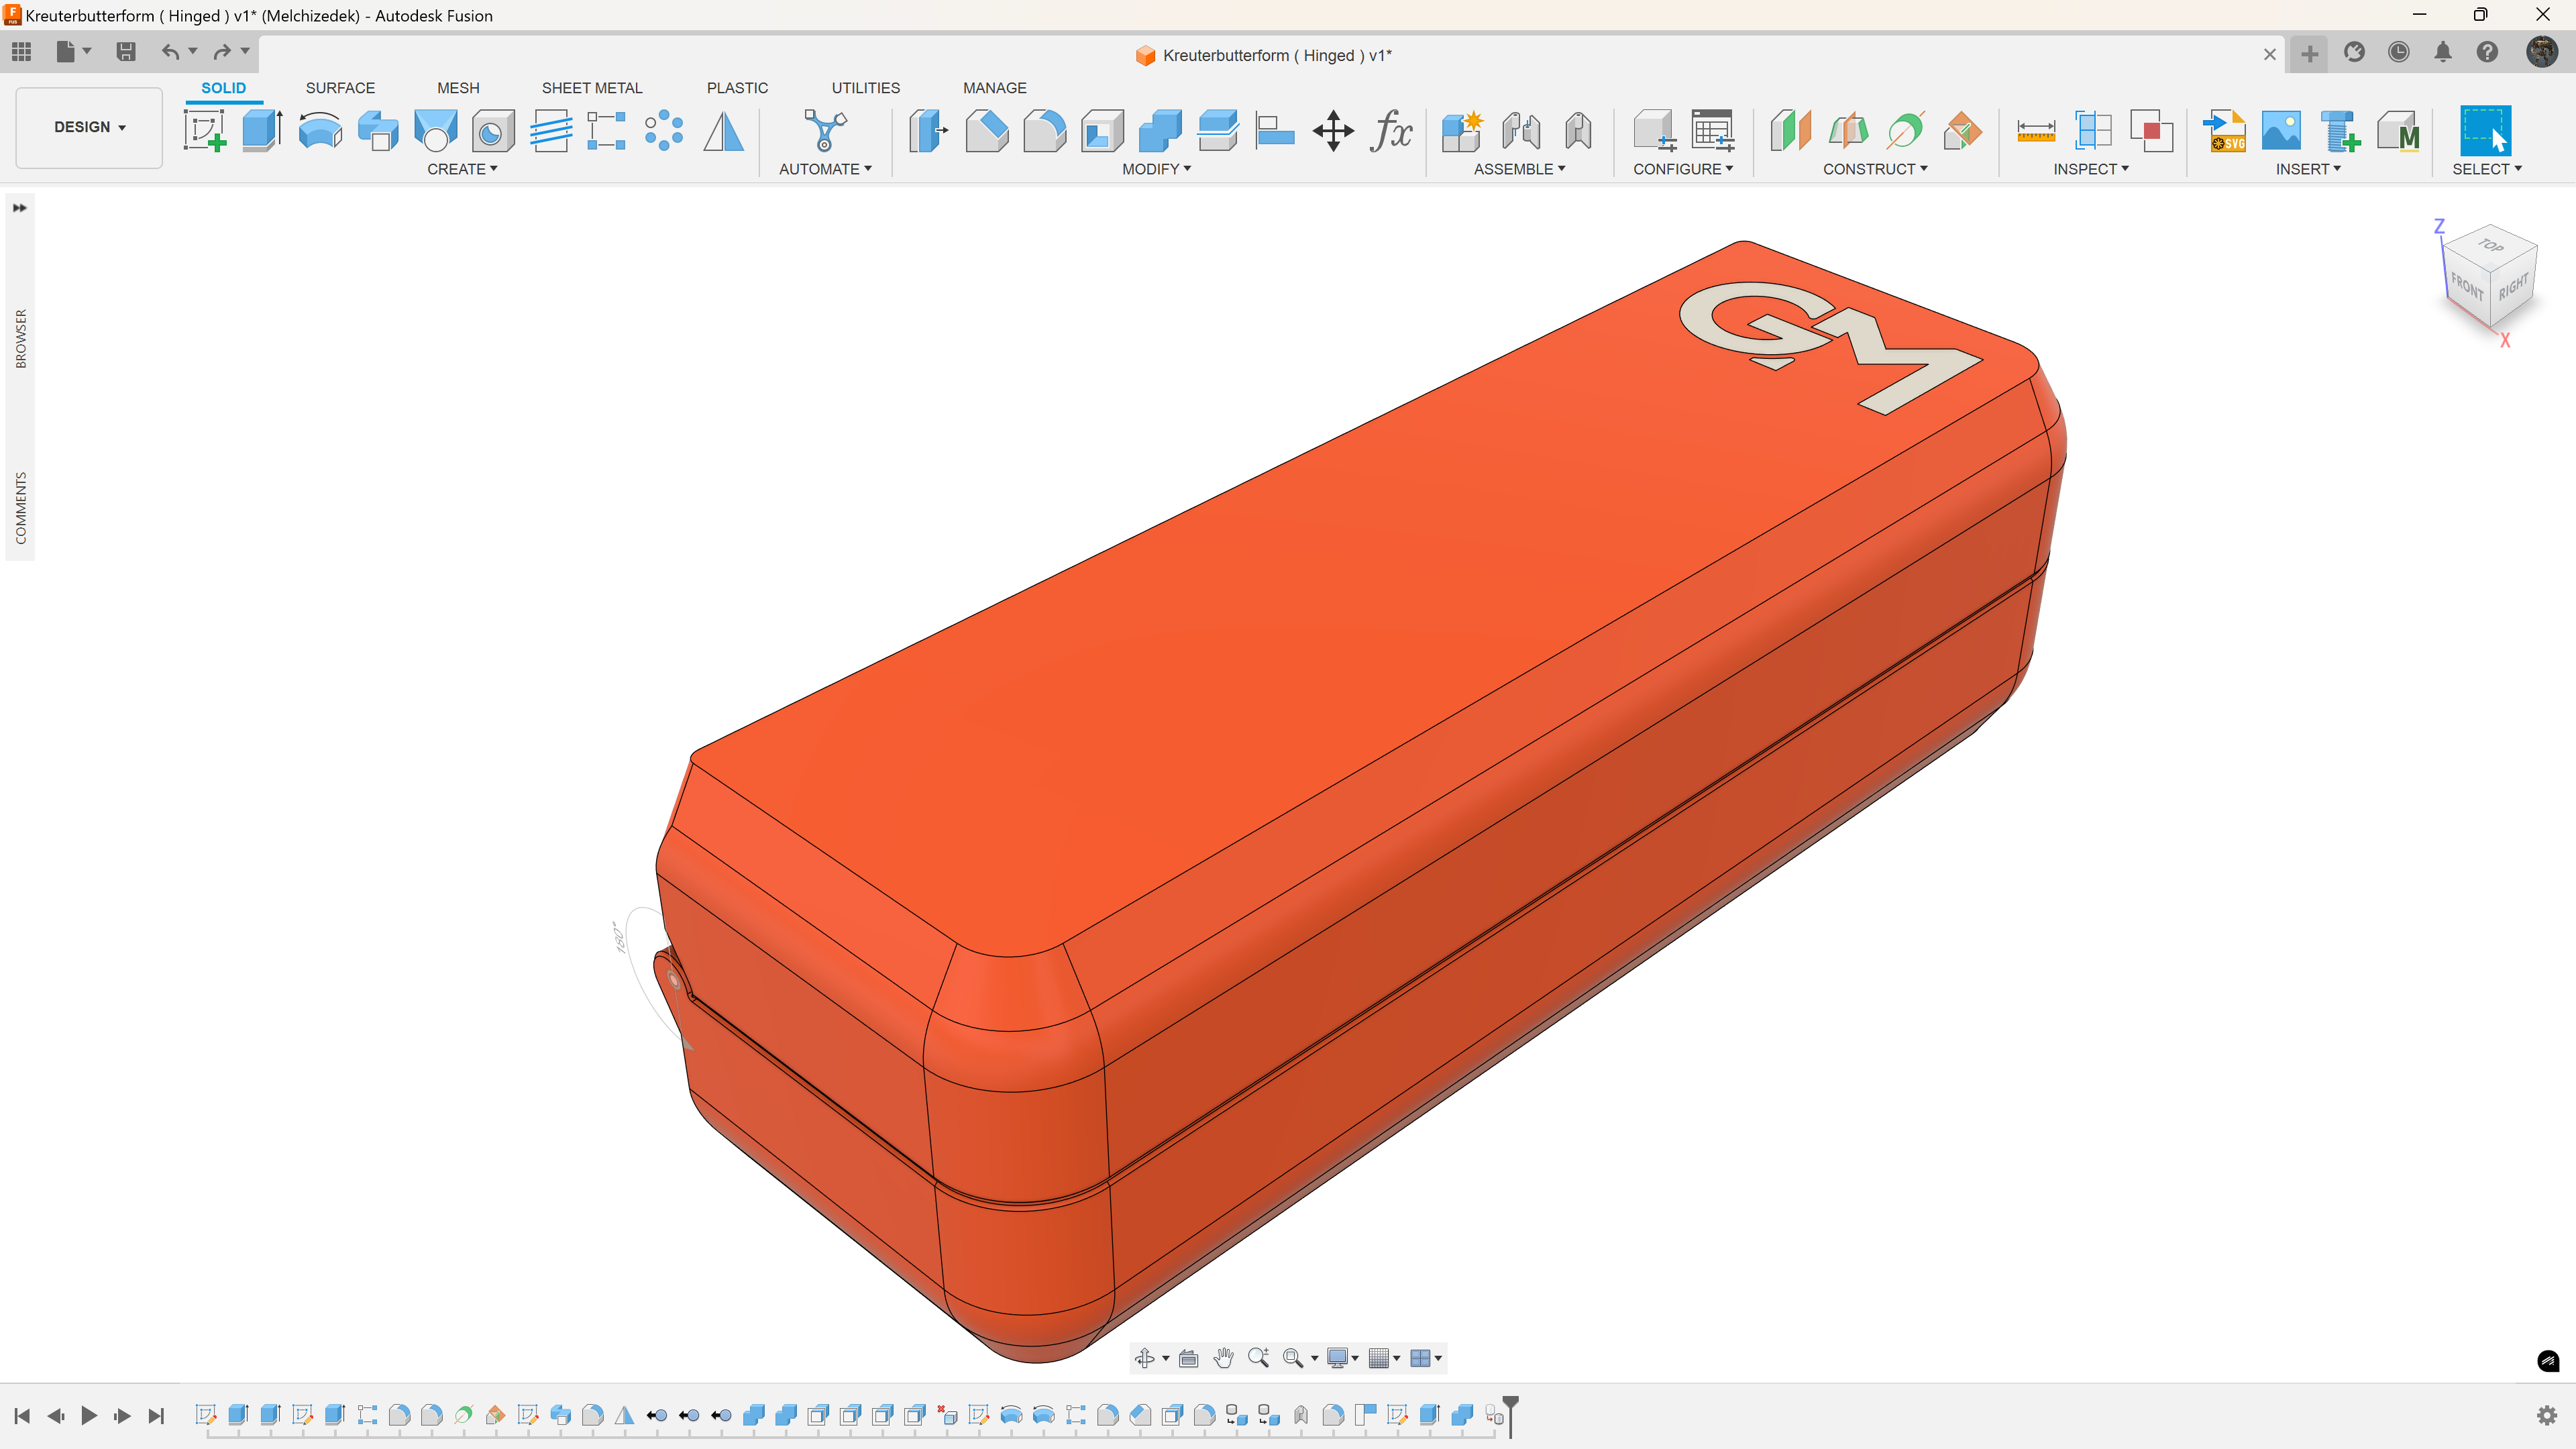This screenshot has width=2576, height=1449.
Task: Select the Insert McMaster-Carr Component icon
Action: click(x=2398, y=131)
